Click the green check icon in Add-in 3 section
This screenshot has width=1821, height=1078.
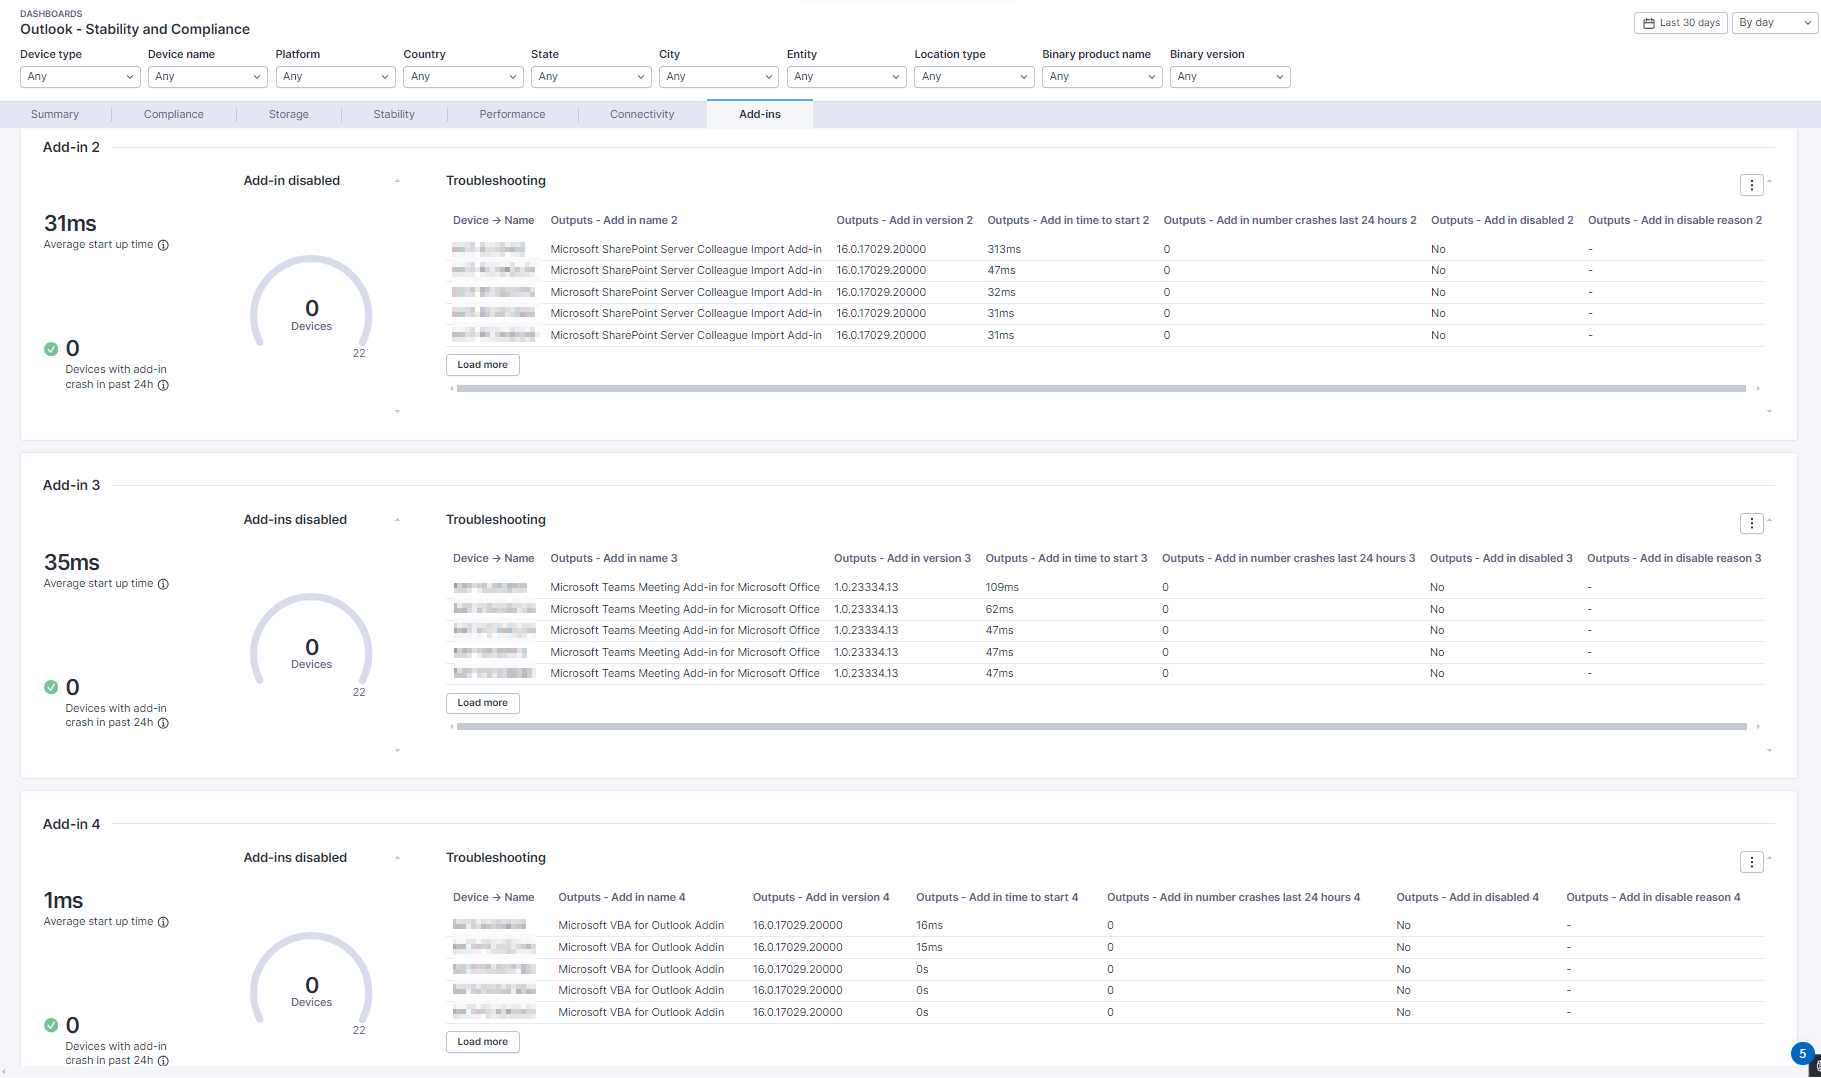(x=51, y=687)
